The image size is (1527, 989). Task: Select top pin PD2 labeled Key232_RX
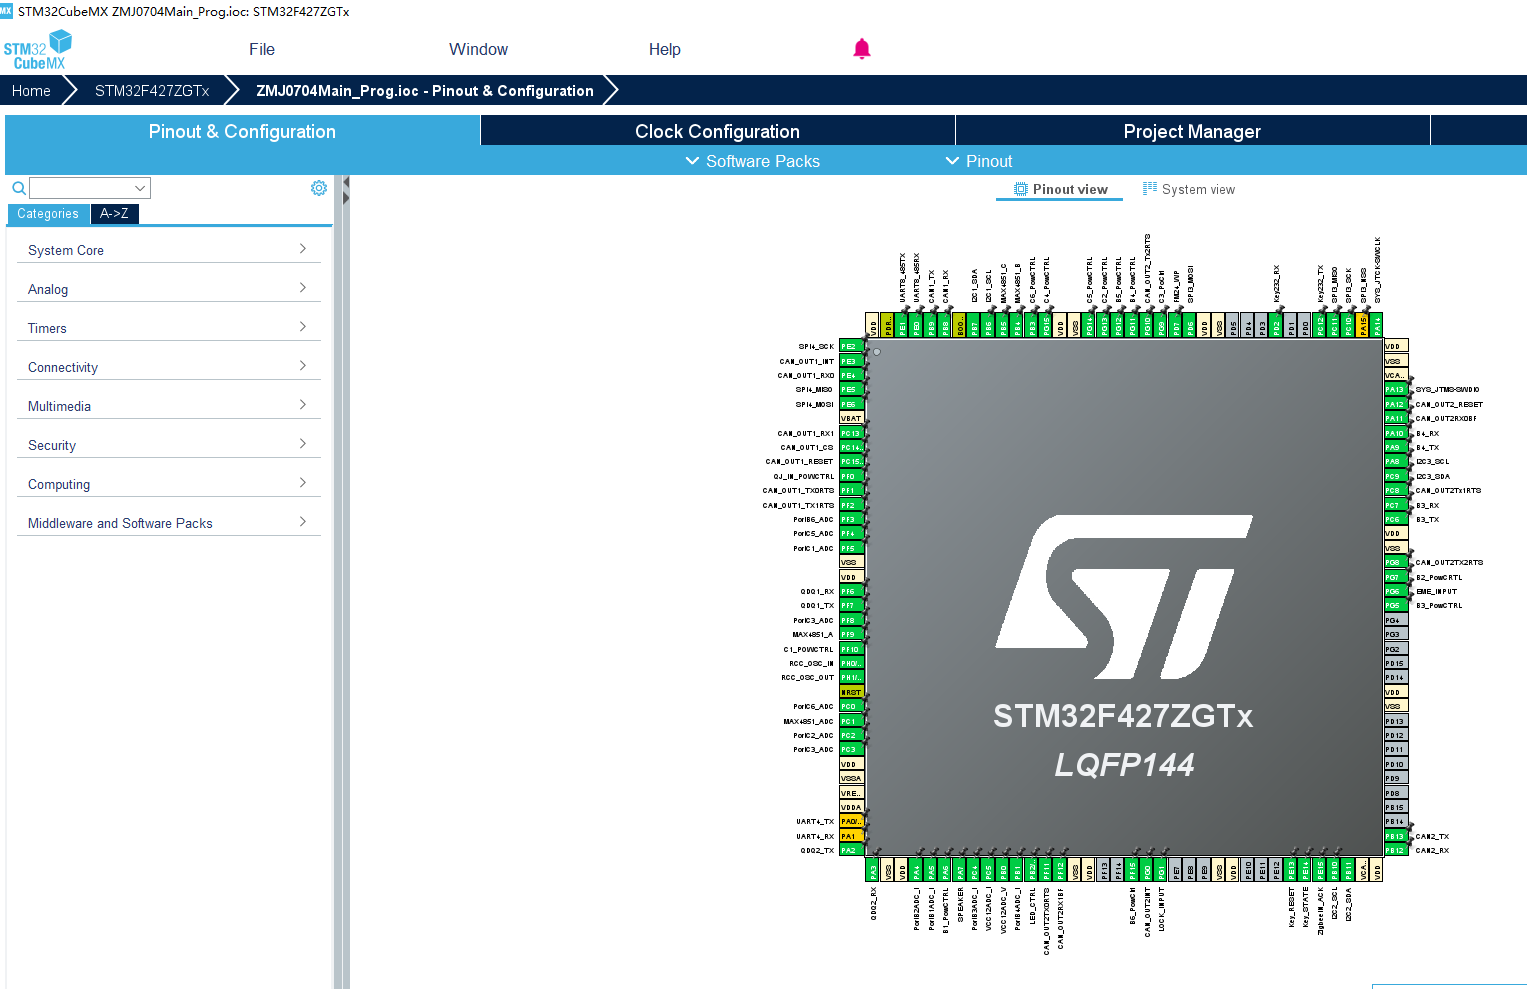pos(1277,326)
